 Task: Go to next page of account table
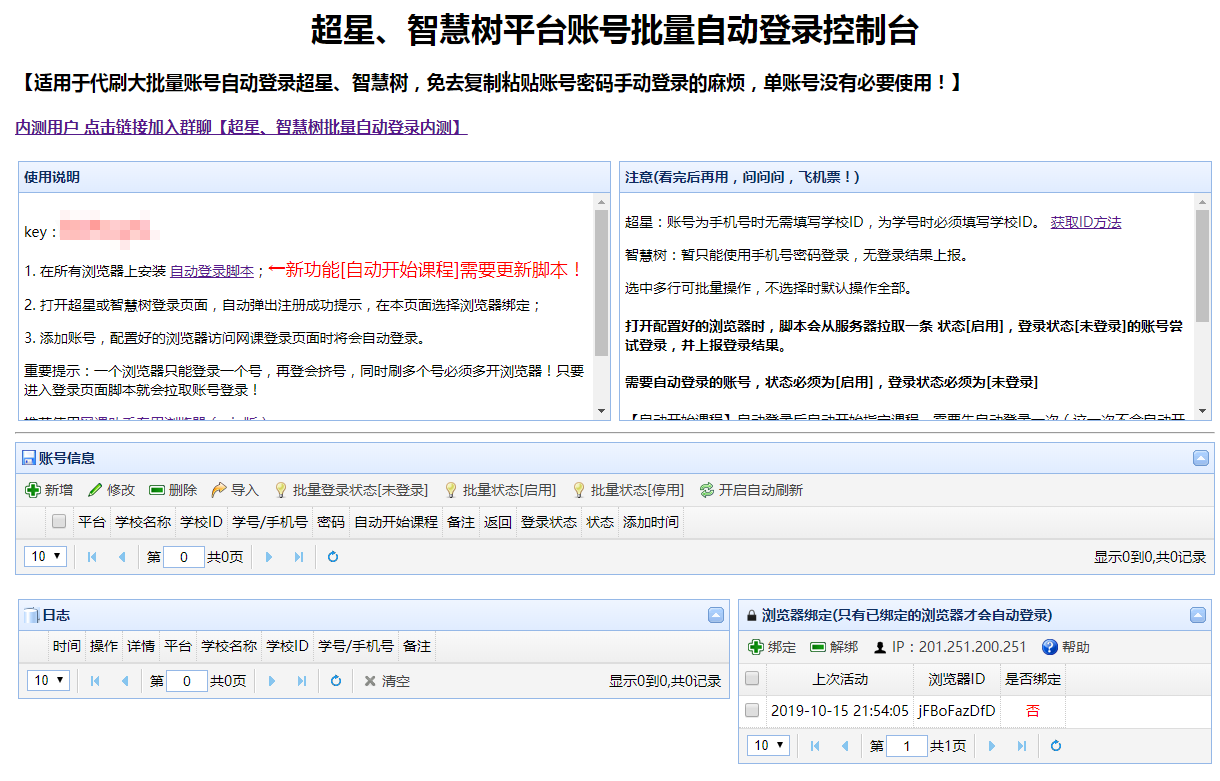point(268,557)
